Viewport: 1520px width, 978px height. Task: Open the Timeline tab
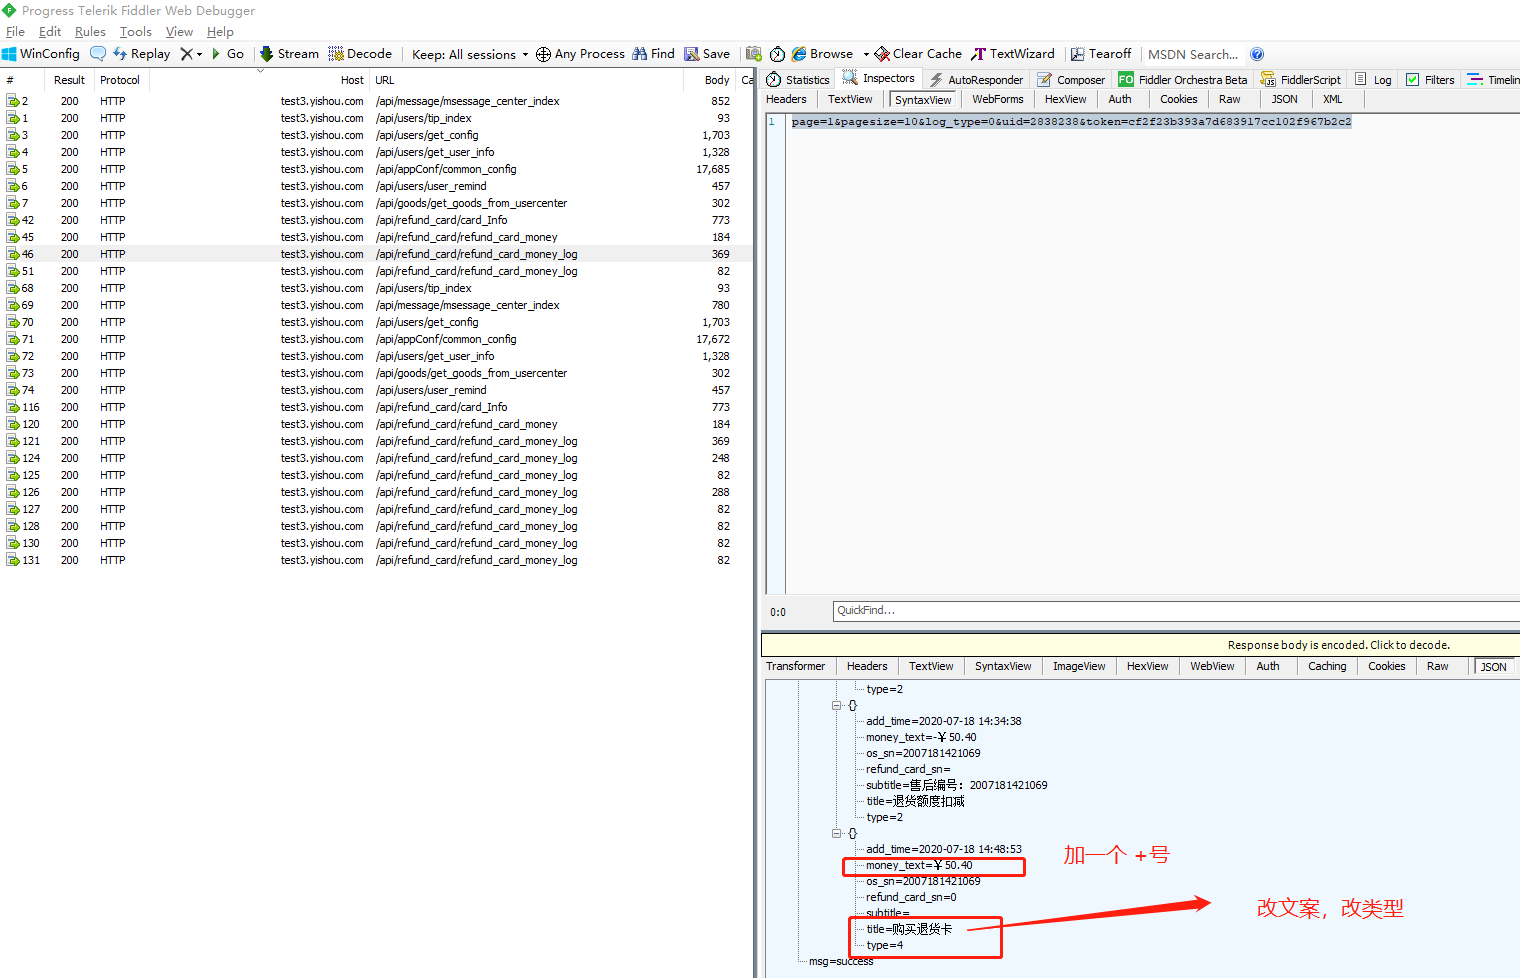pyautogui.click(x=1492, y=80)
